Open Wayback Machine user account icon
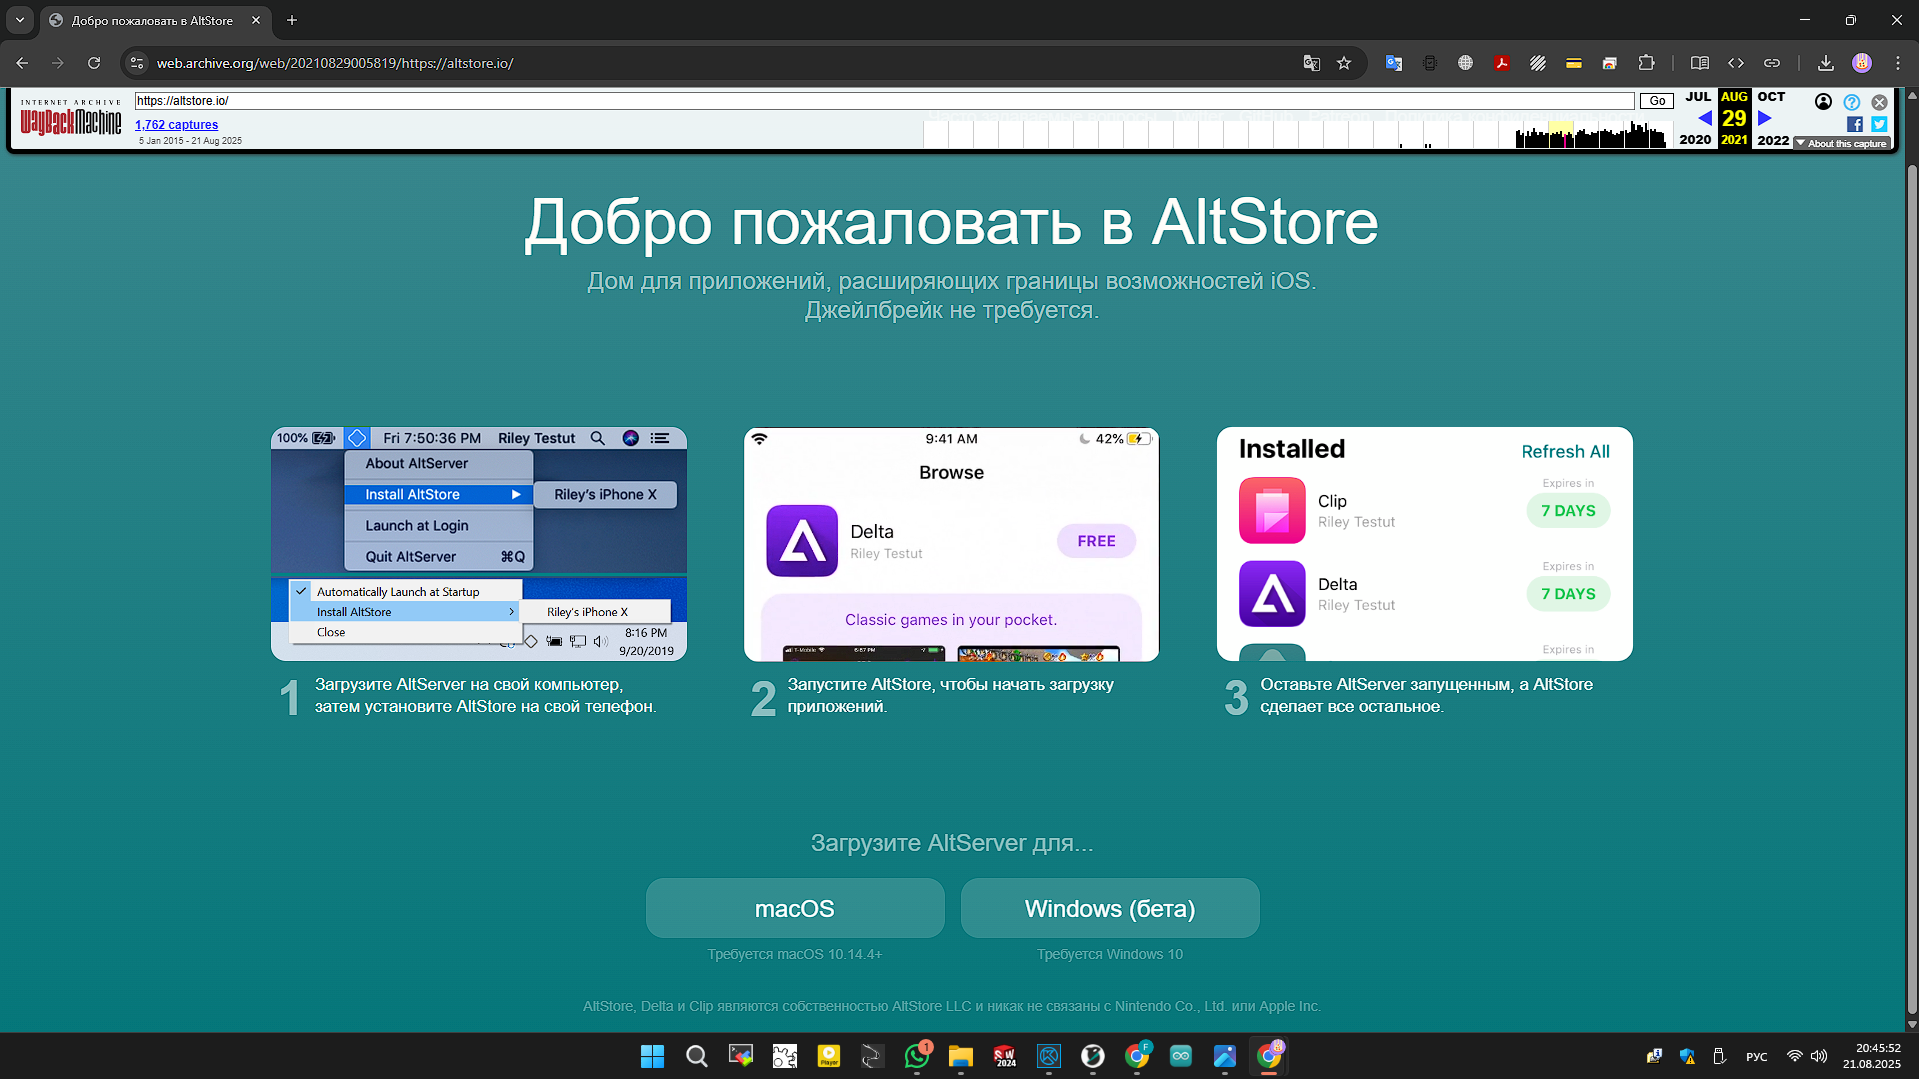This screenshot has width=1919, height=1079. coord(1823,102)
